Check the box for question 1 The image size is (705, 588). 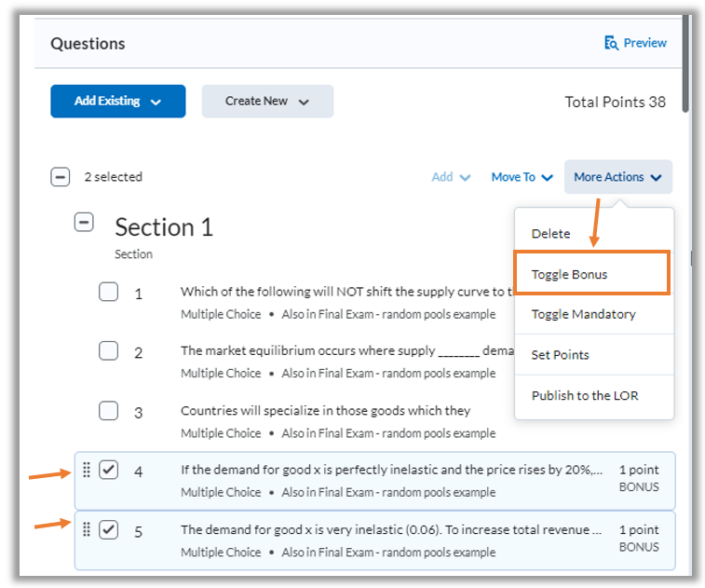(109, 292)
